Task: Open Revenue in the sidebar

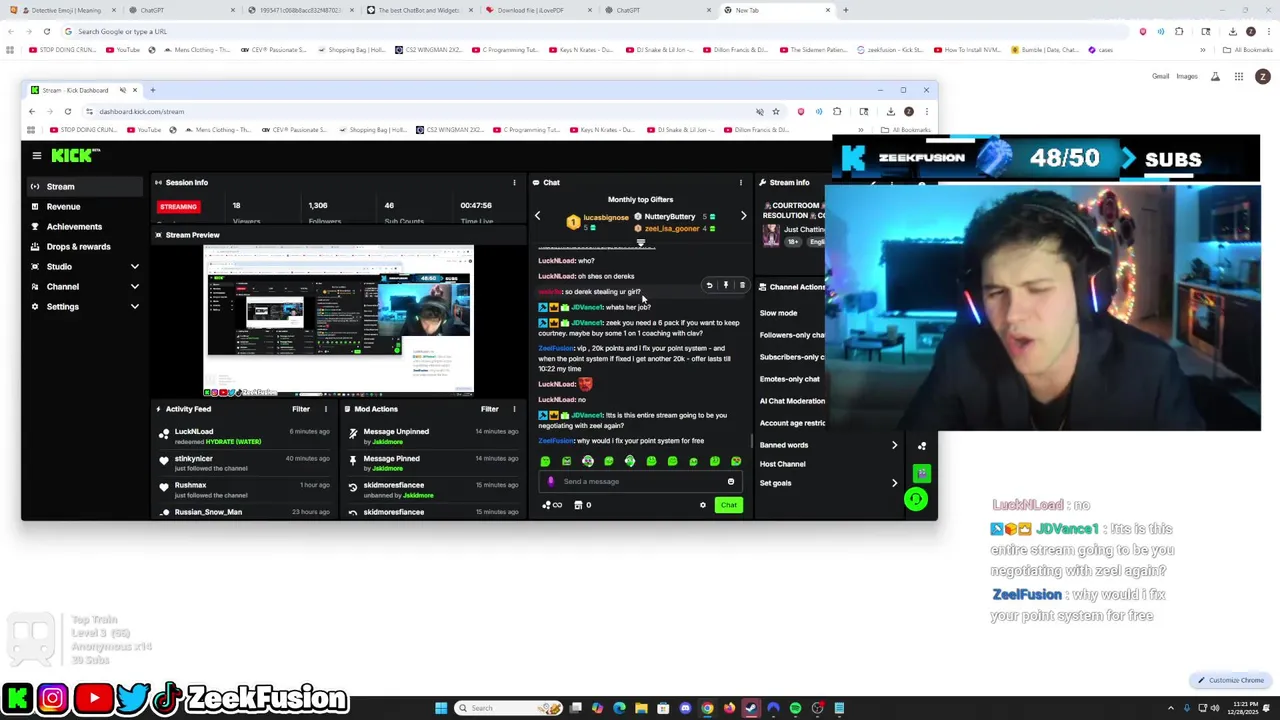Action: [63, 207]
